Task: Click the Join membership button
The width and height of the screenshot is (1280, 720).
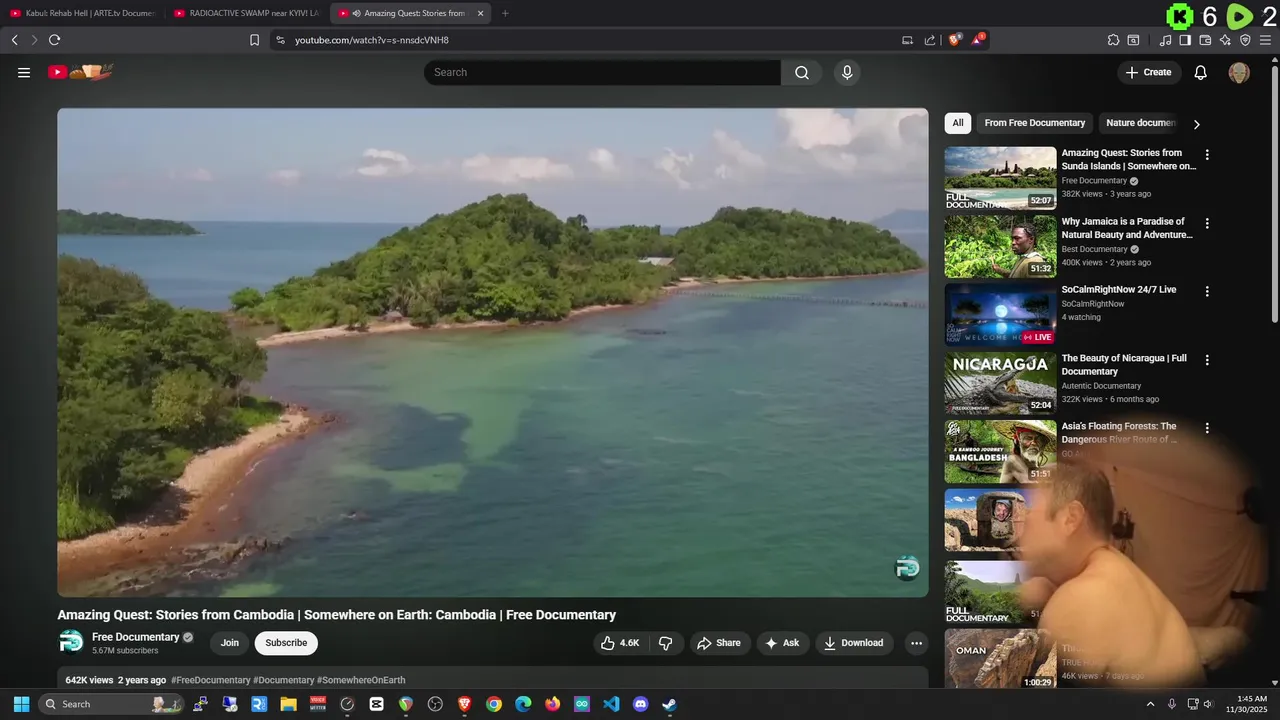Action: pos(230,643)
